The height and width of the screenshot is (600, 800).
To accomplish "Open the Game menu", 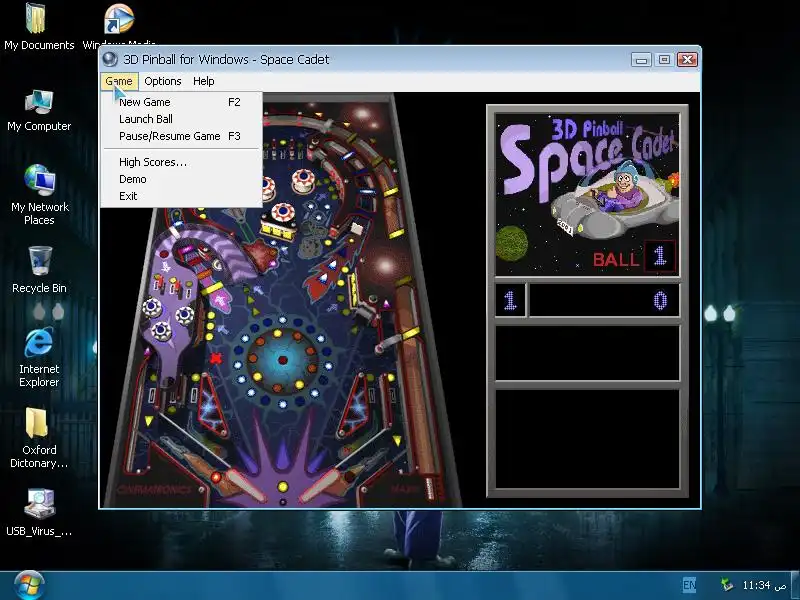I will [119, 81].
